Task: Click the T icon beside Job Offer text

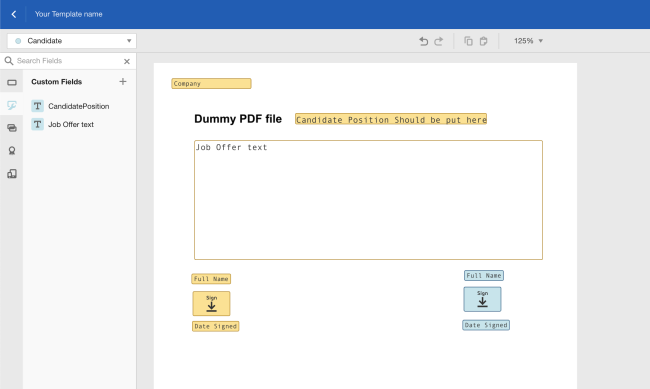Action: [37, 124]
